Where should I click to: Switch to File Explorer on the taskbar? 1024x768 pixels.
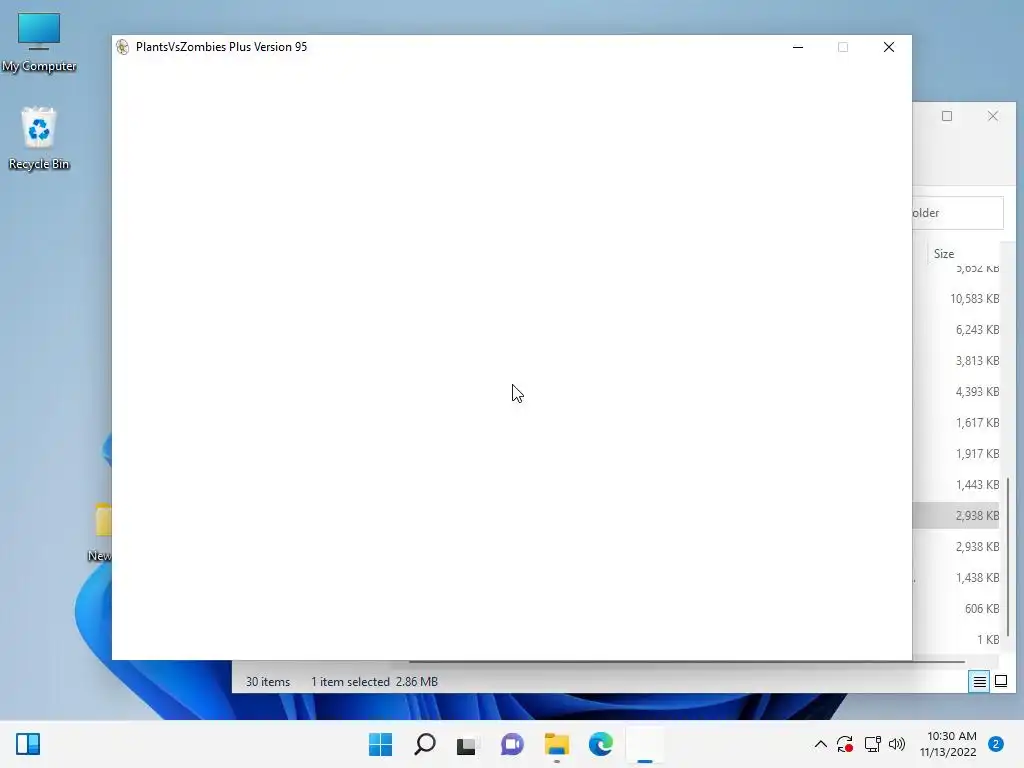(556, 744)
